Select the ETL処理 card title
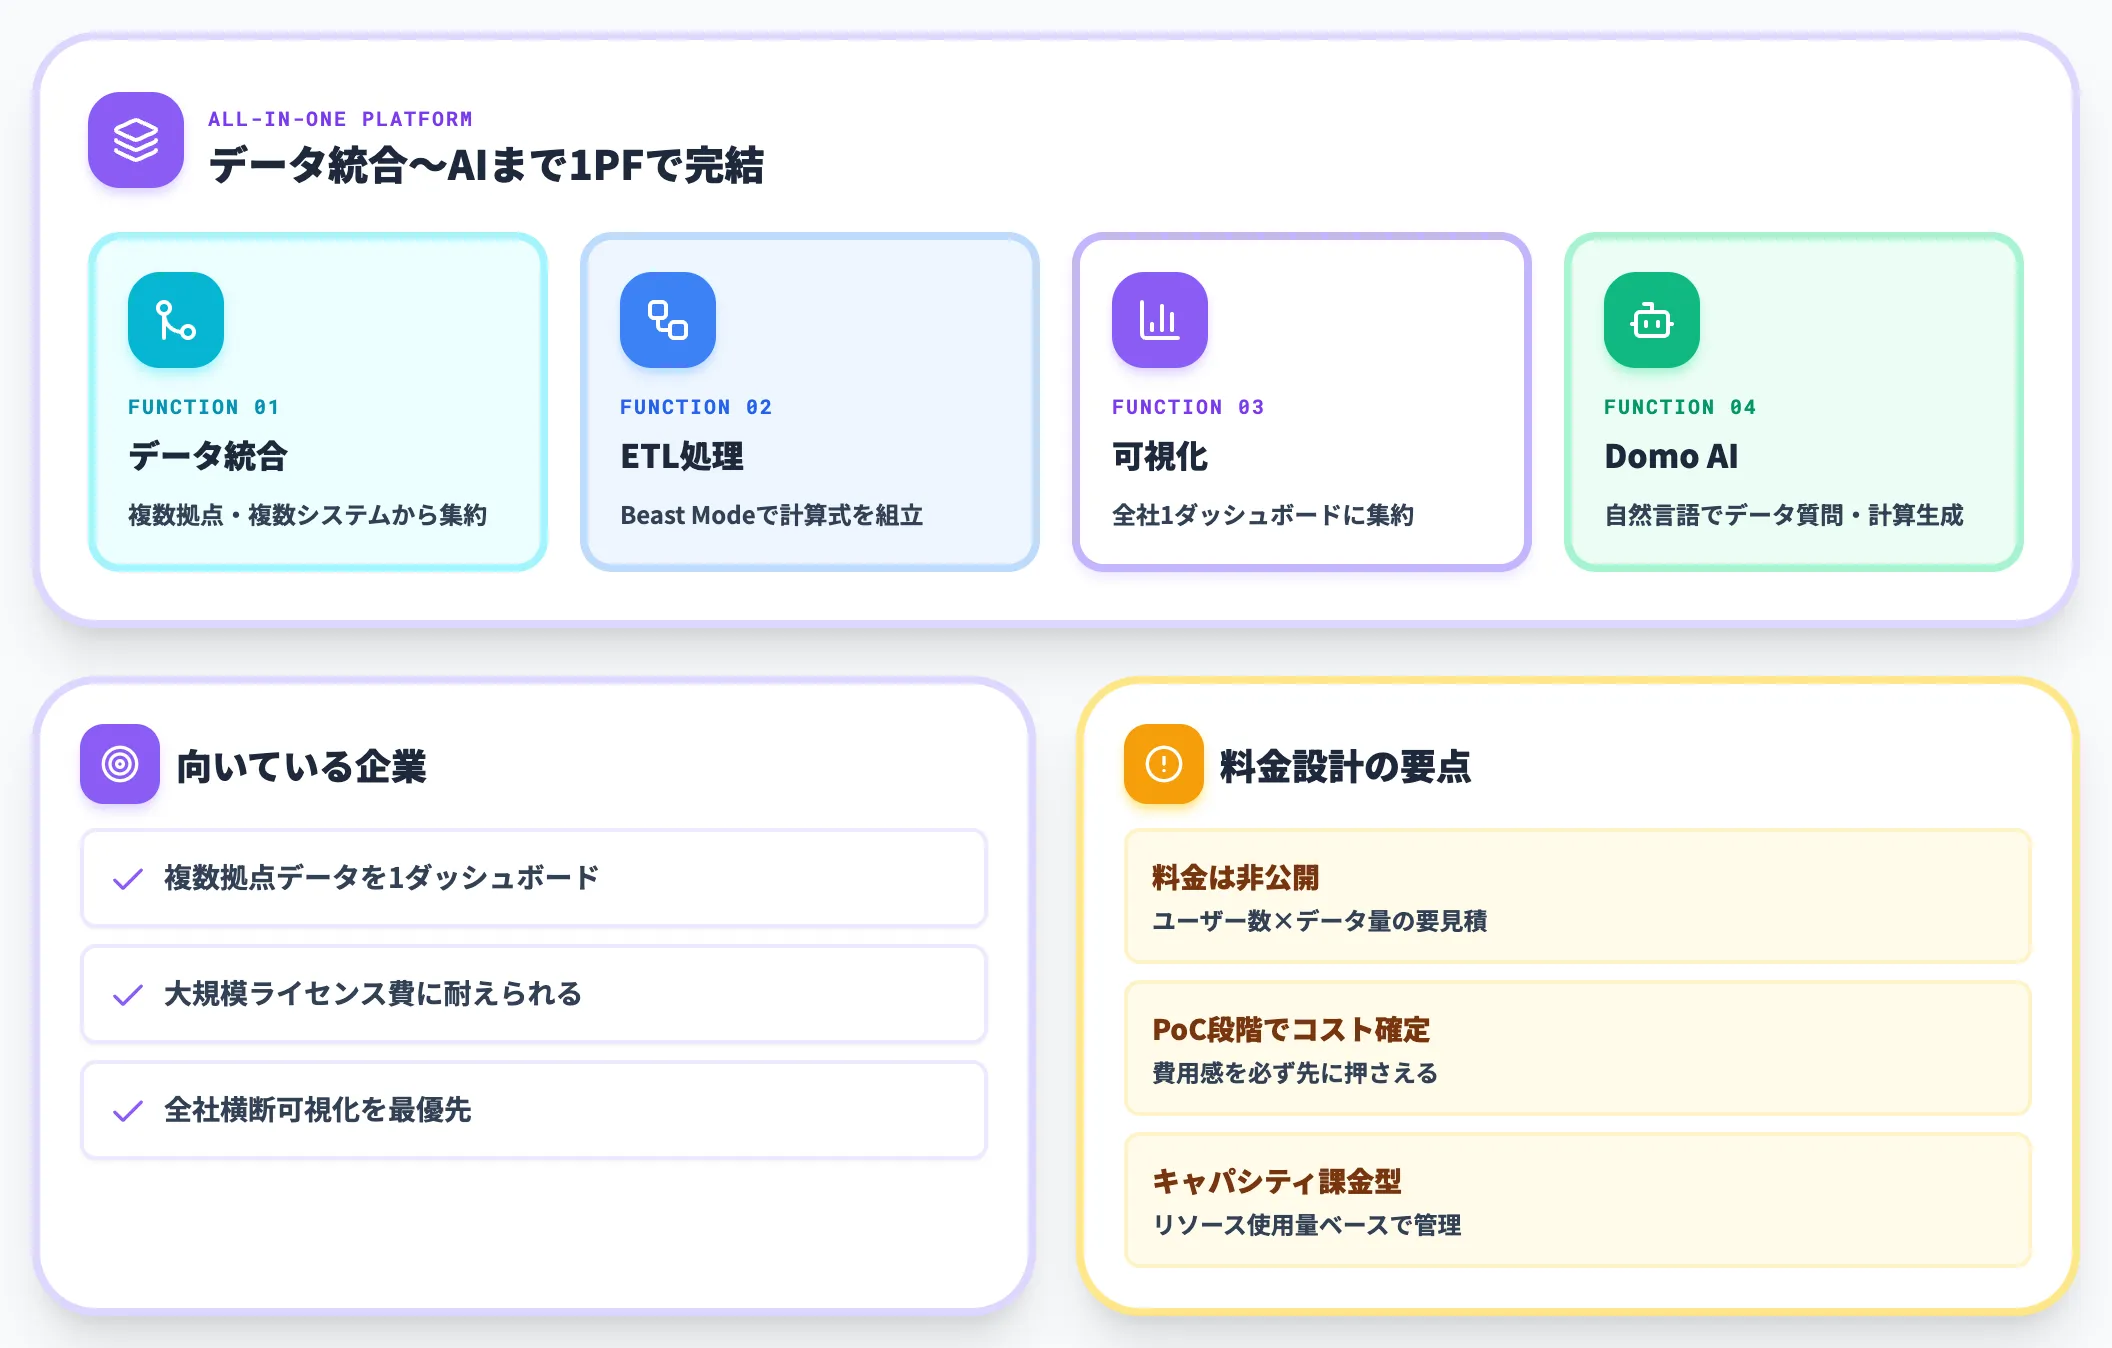 [x=682, y=456]
